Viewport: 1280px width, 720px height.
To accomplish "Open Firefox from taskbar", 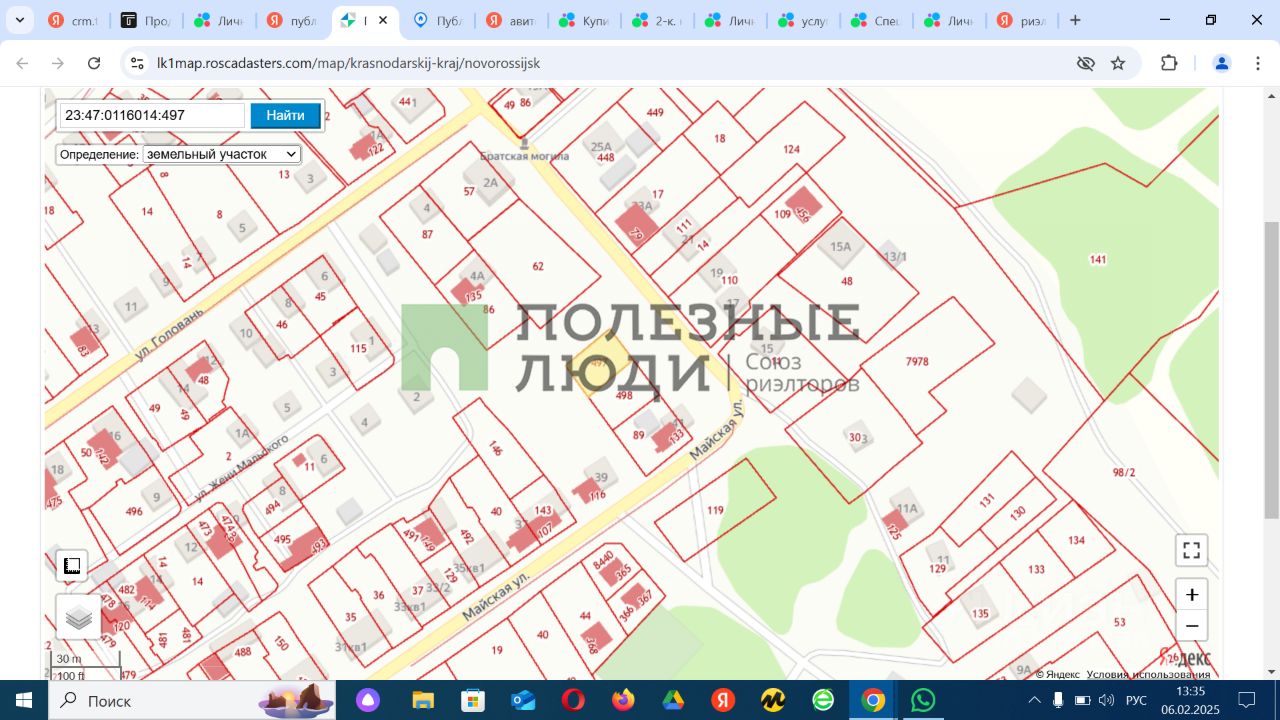I will tap(623, 700).
